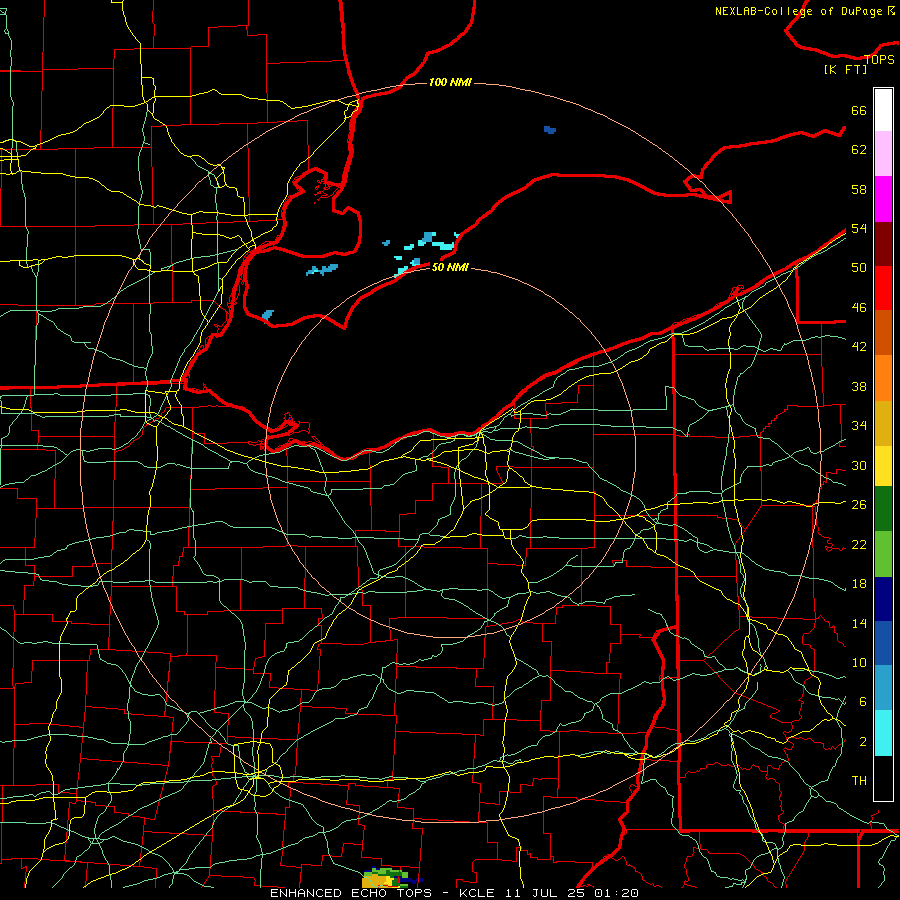This screenshot has width=900, height=900.
Task: Click the white swatch in the tops legend
Action: click(883, 110)
